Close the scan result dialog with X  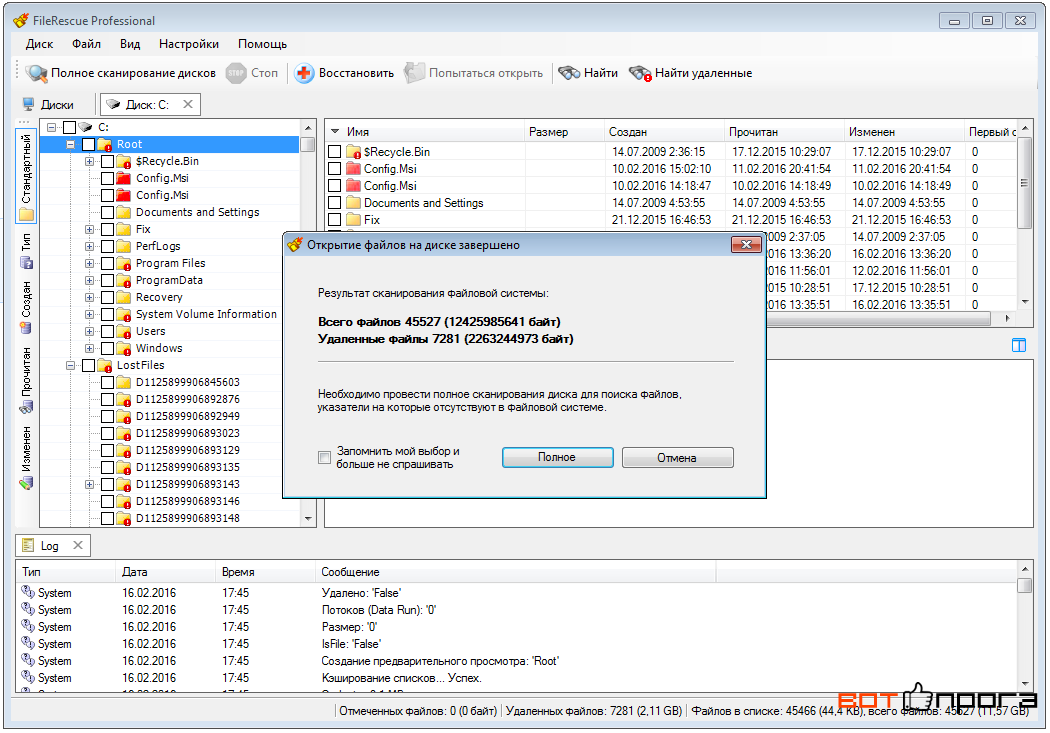pos(746,245)
